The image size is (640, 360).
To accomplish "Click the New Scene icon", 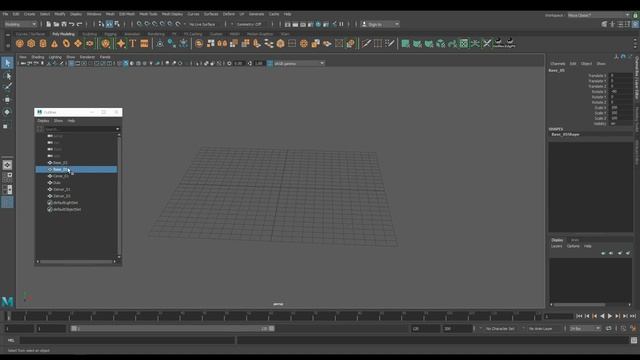I will [x=49, y=24].
